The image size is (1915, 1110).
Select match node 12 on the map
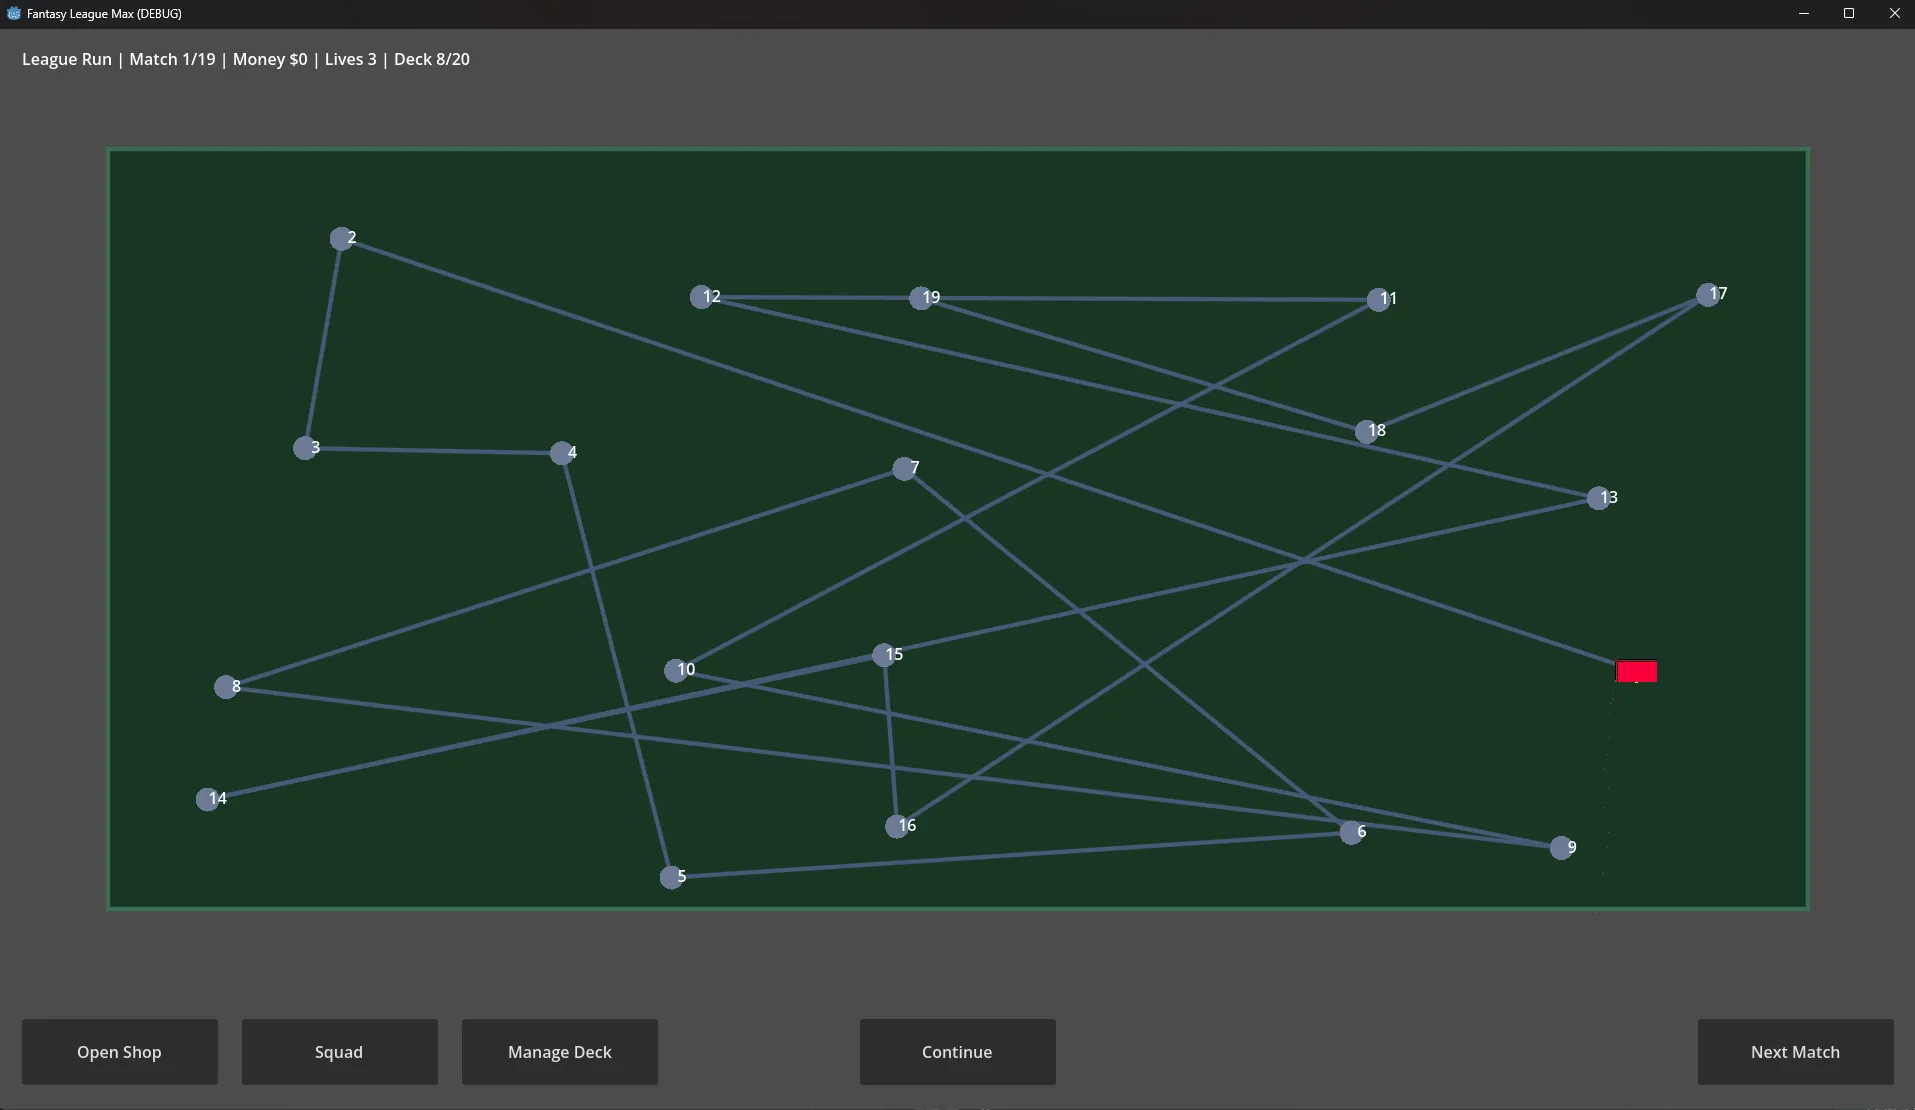703,297
